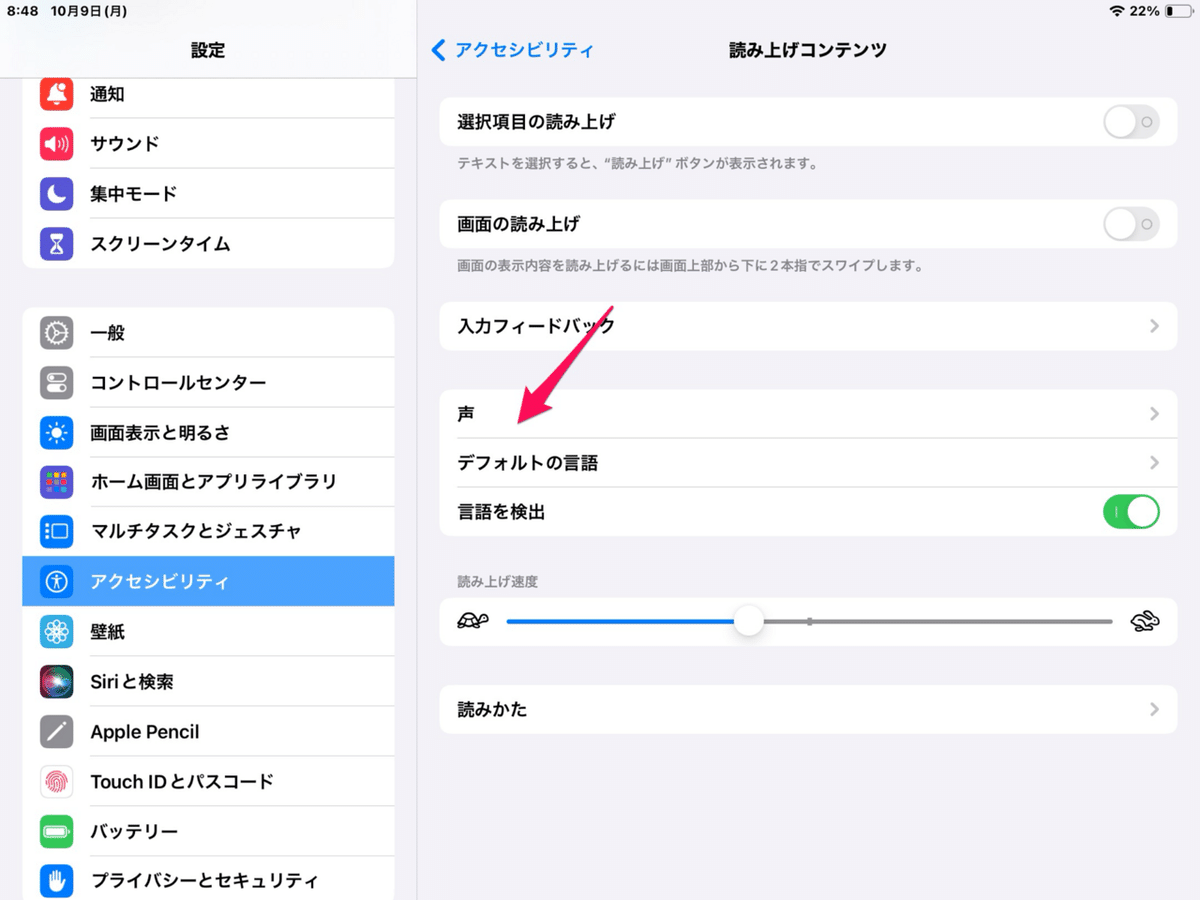Open Siriと検索 settings
The image size is (1200, 900).
point(208,682)
